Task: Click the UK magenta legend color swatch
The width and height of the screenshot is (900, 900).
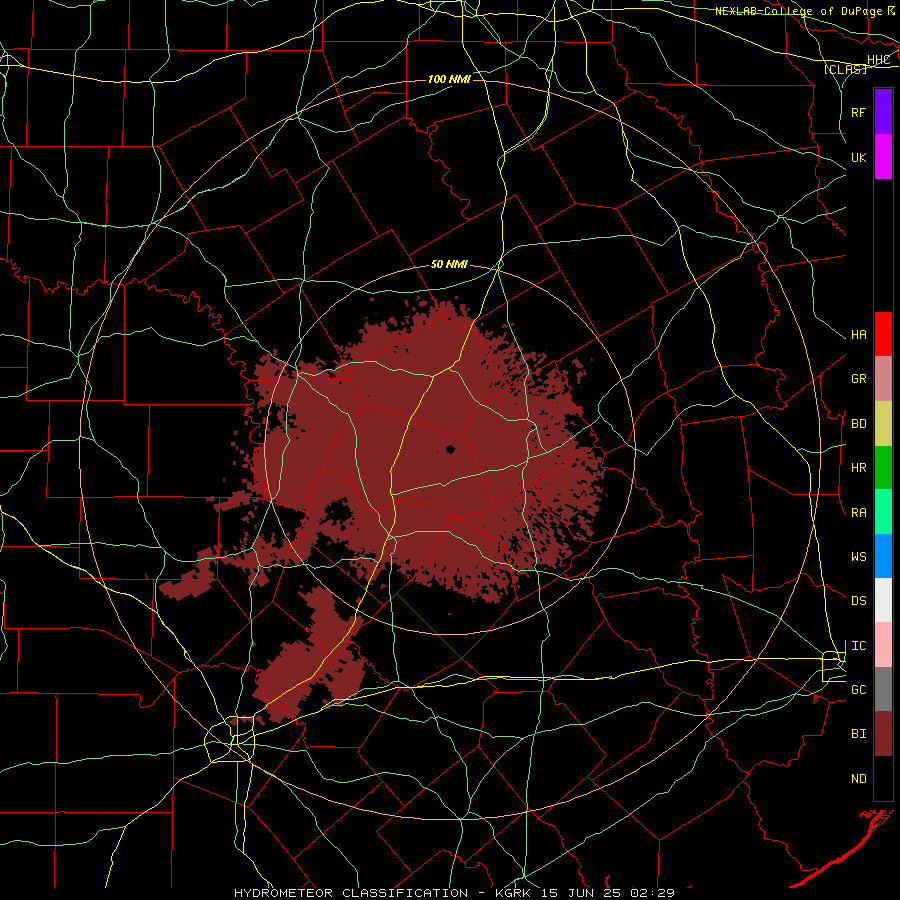Action: click(883, 157)
